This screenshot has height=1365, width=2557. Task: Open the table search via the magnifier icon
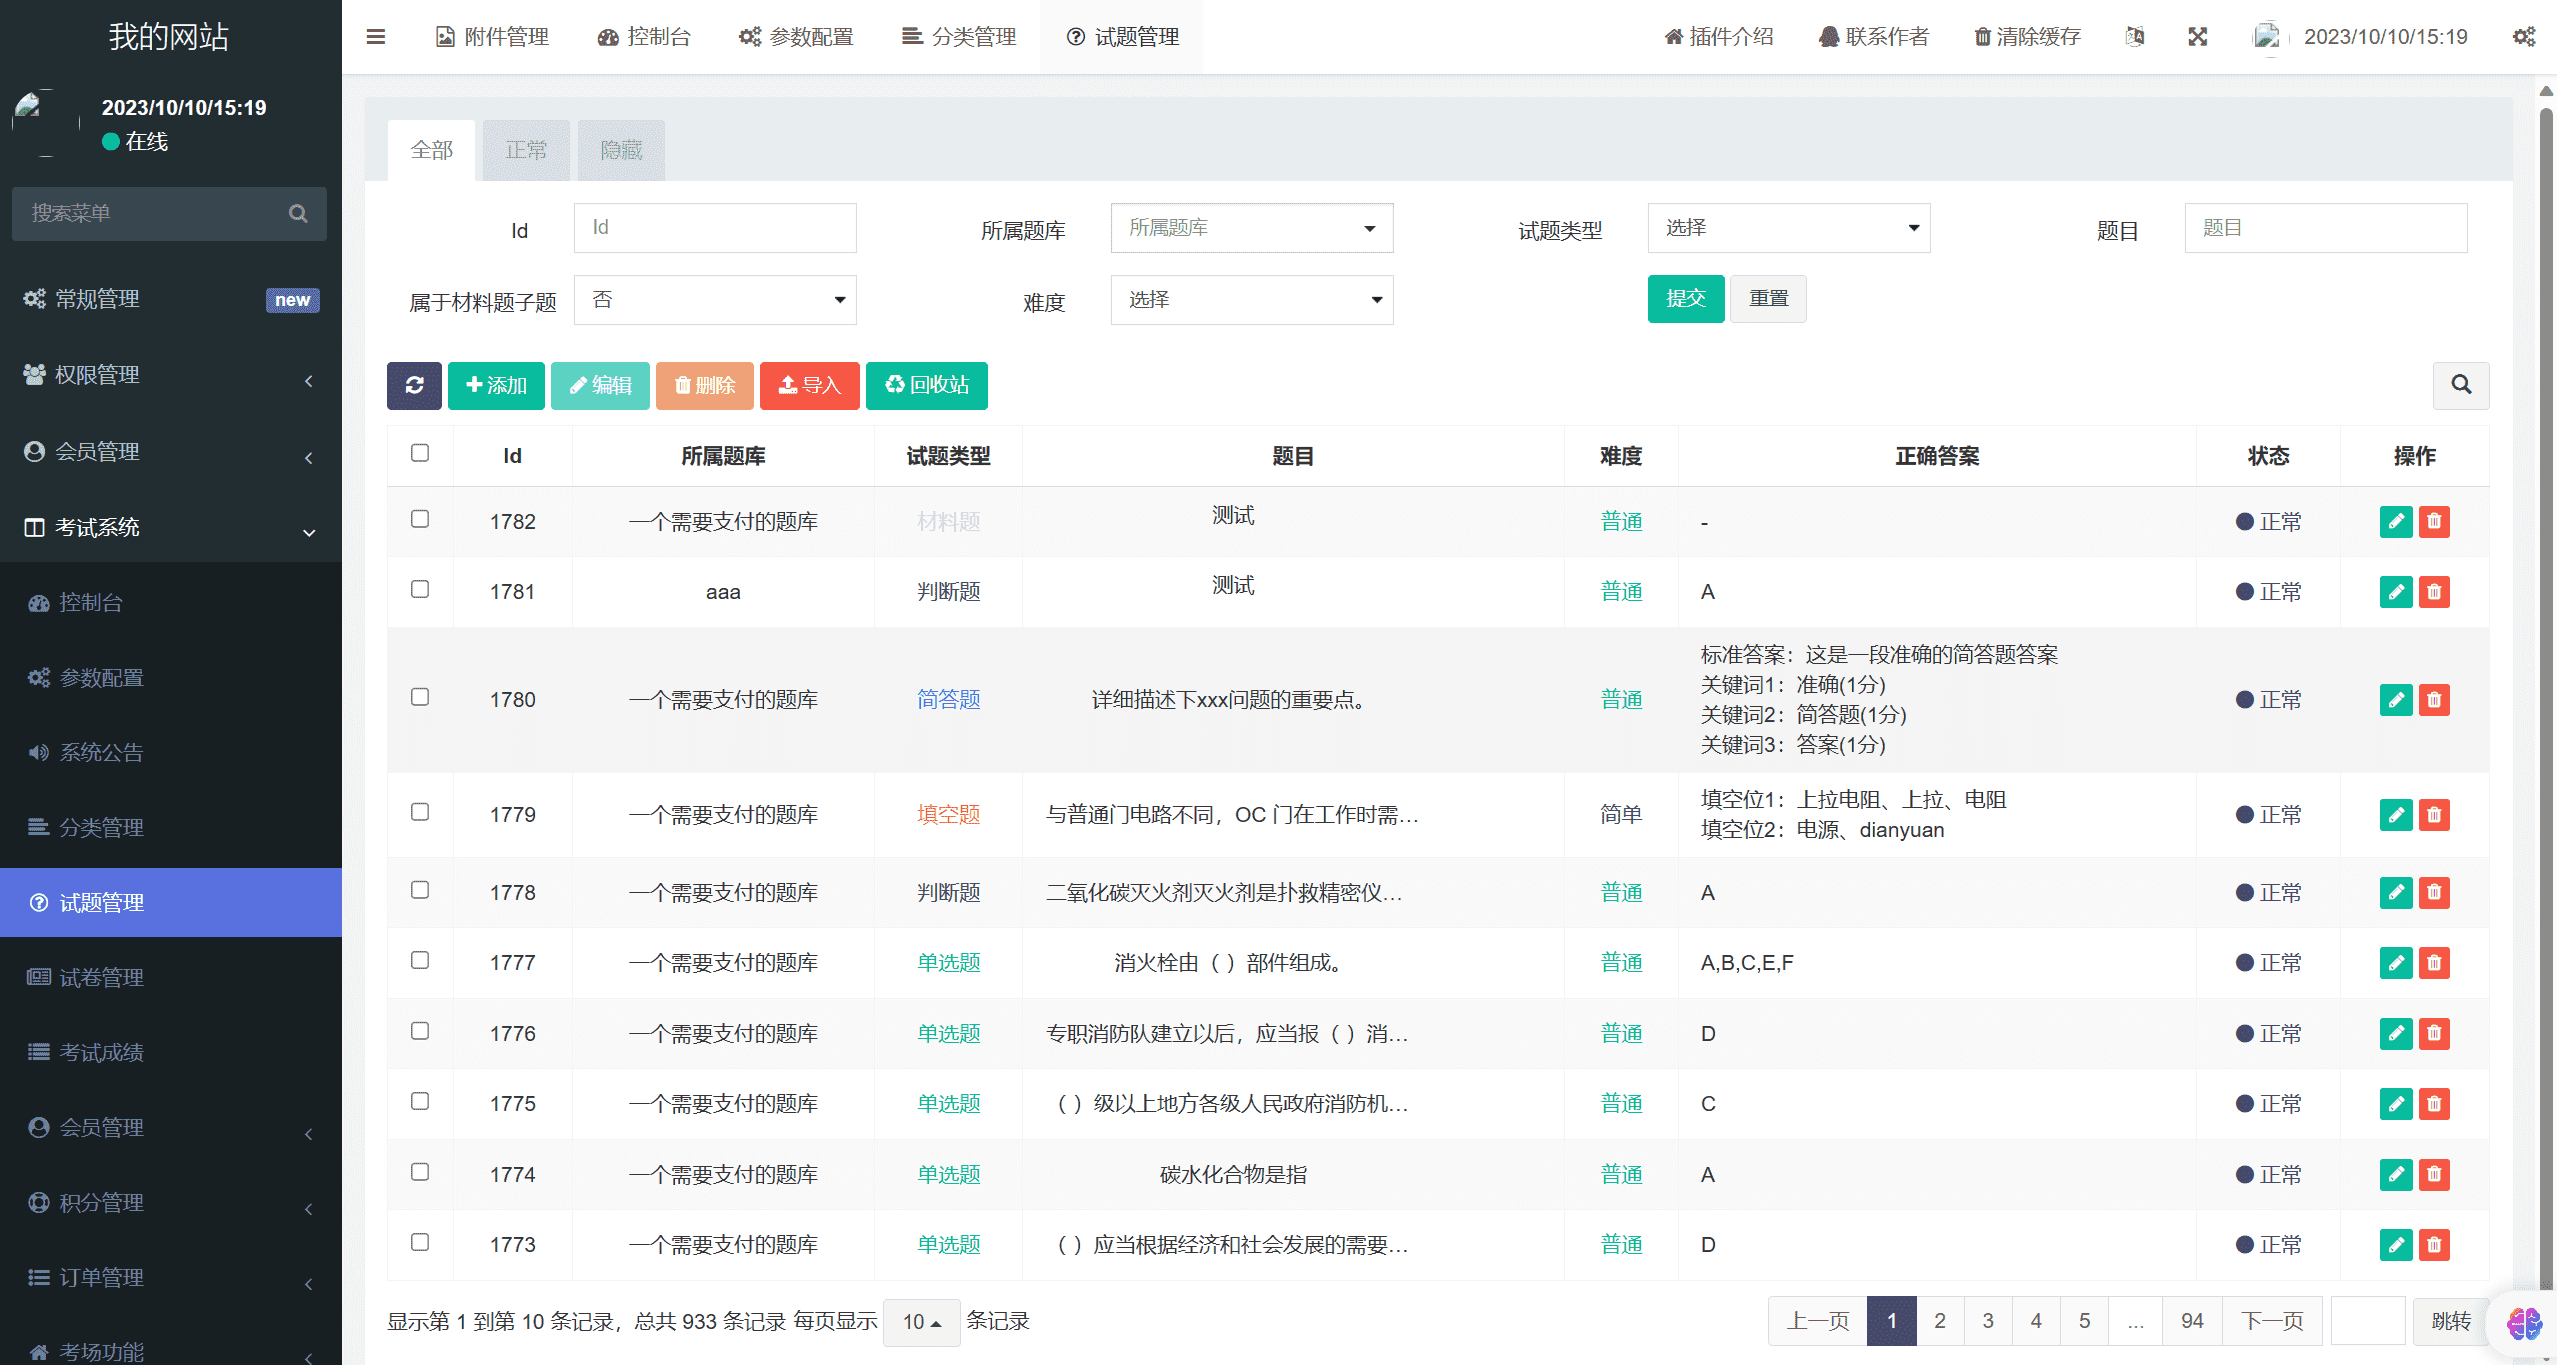coord(2461,385)
